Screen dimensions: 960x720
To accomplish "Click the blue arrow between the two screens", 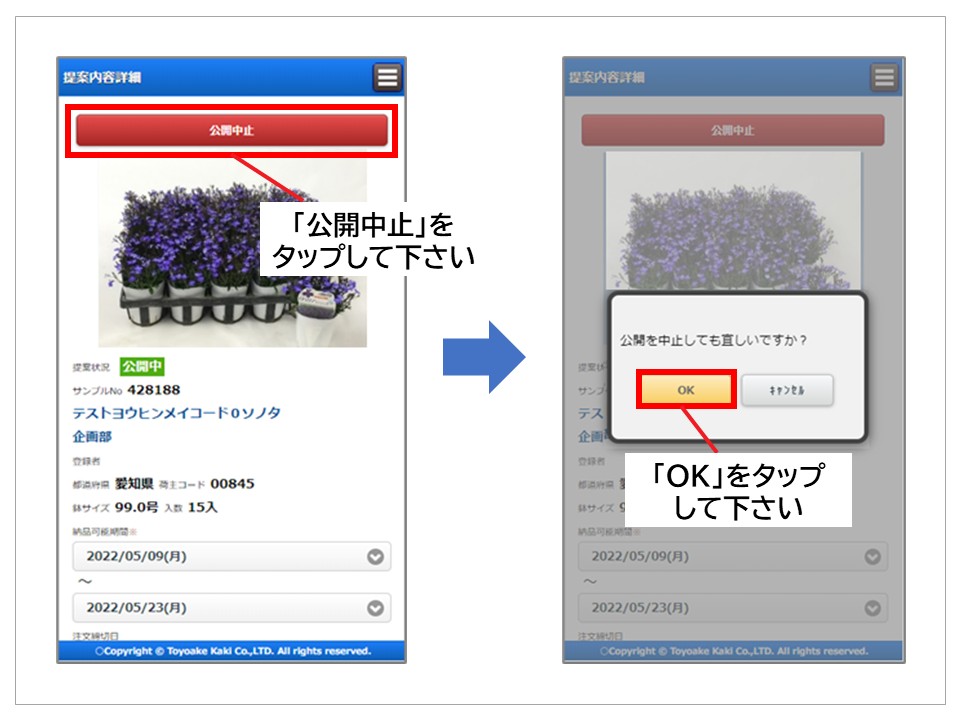I will click(x=484, y=357).
